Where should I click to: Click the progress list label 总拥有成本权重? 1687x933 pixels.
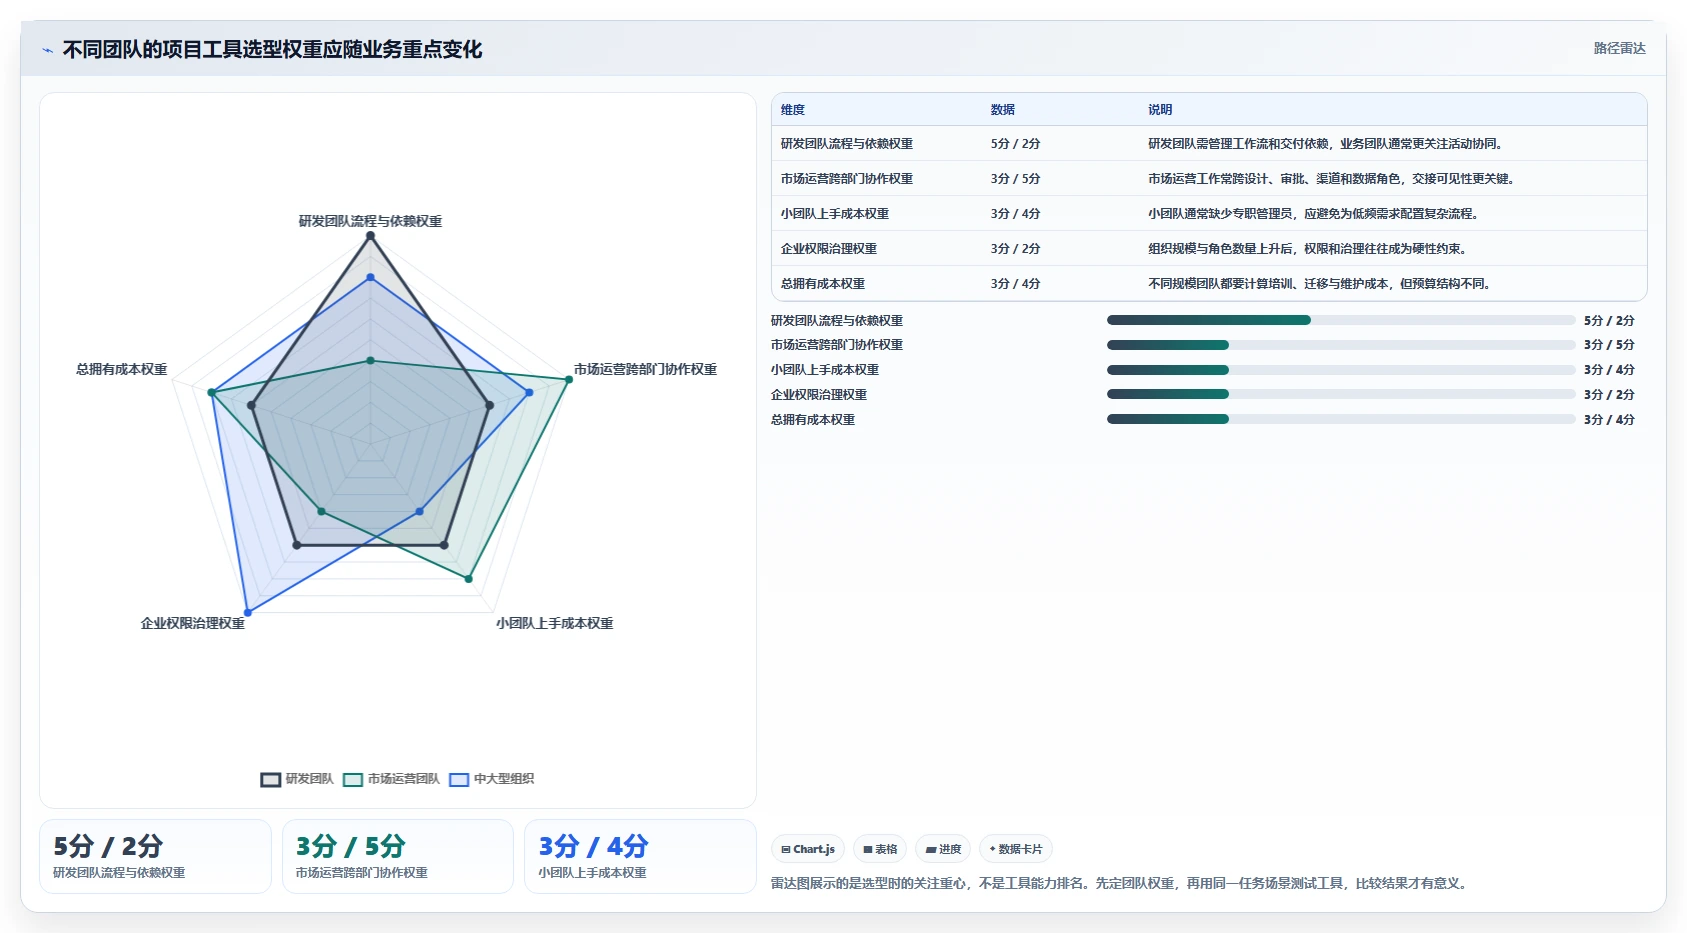coord(813,420)
